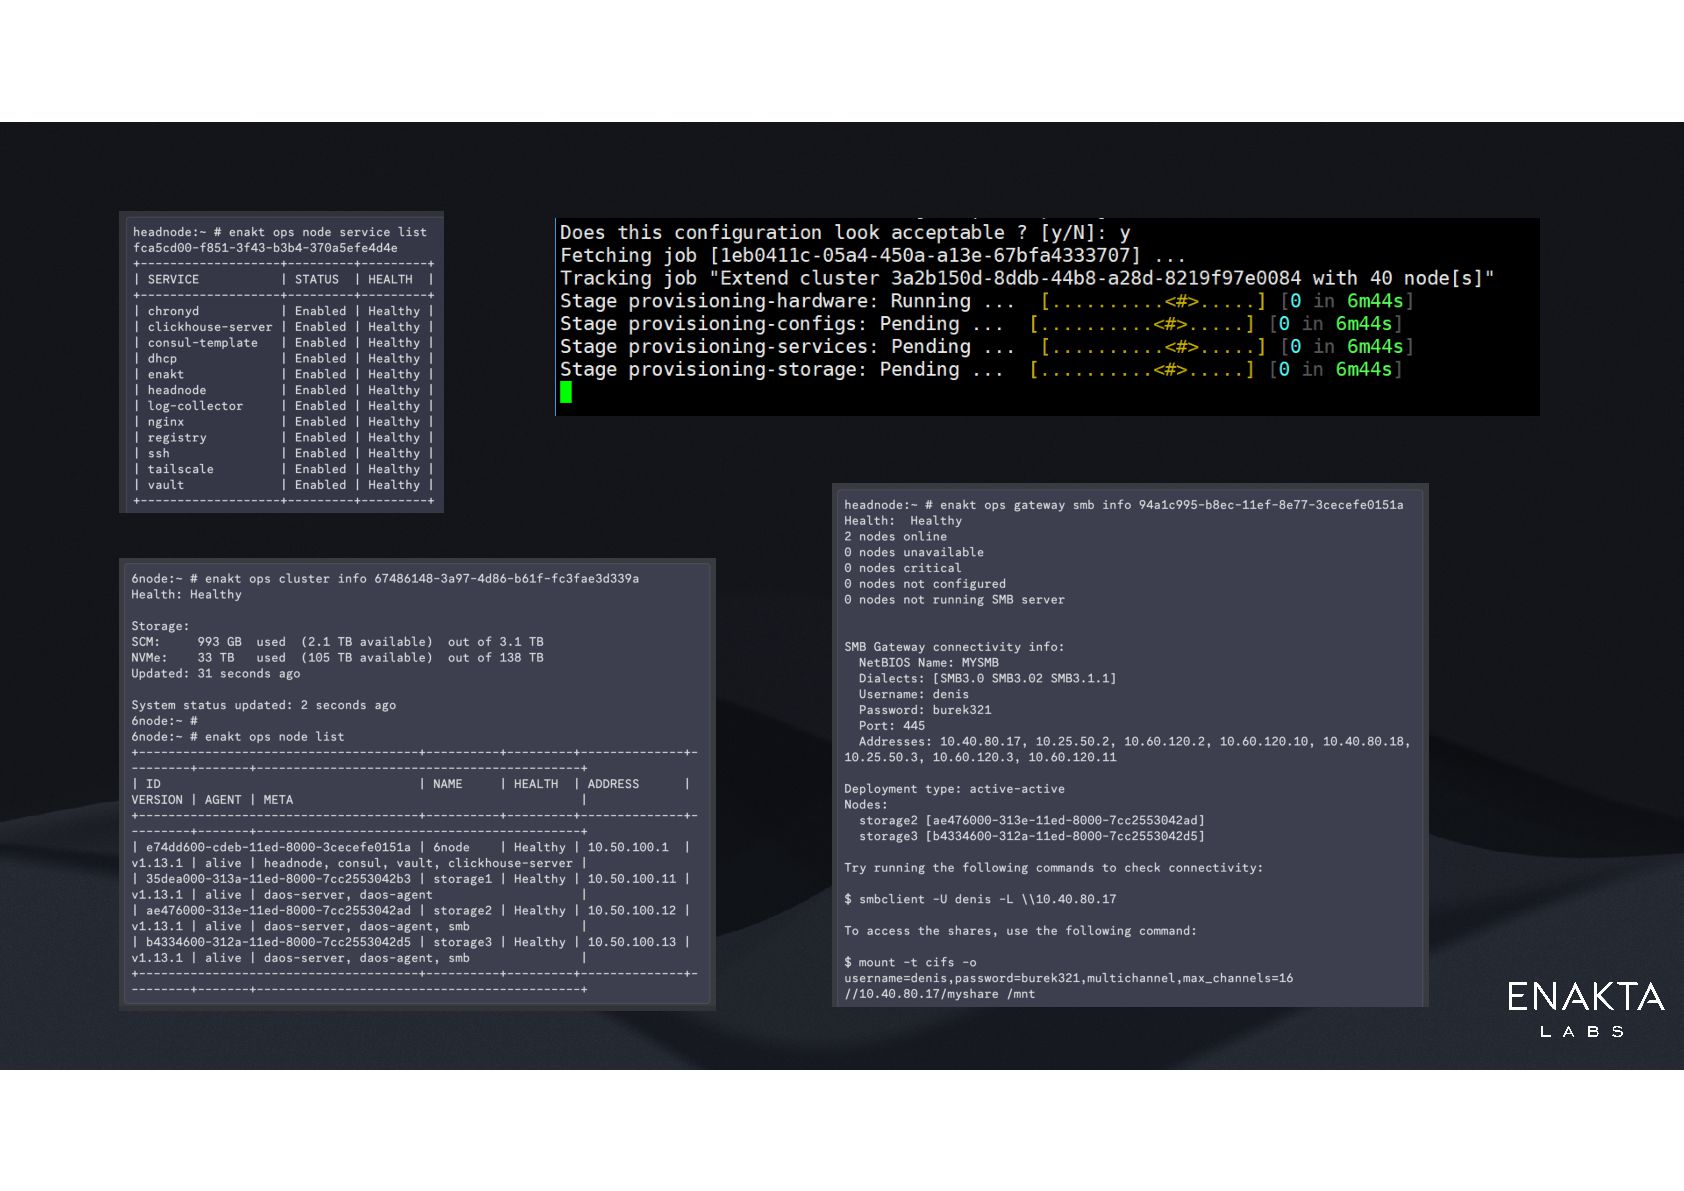Click the 'enakt ops node service list' command
This screenshot has height=1191, width=1684.
[x=328, y=232]
